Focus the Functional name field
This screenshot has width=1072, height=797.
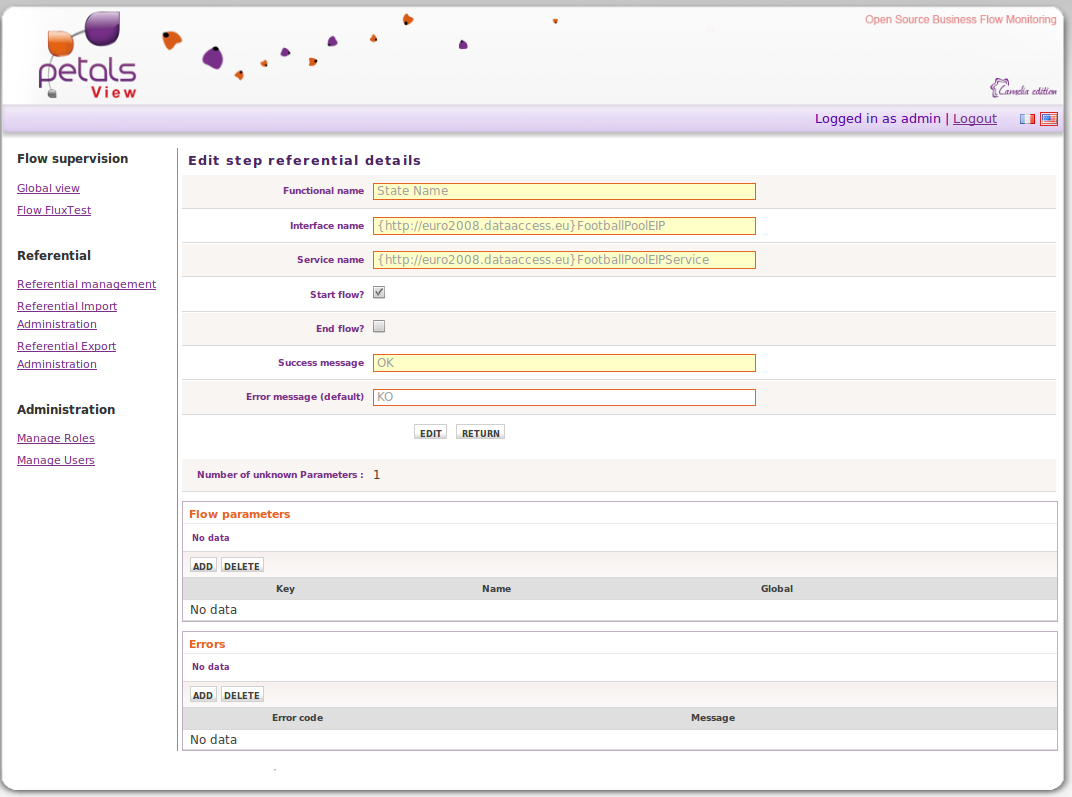(x=564, y=191)
